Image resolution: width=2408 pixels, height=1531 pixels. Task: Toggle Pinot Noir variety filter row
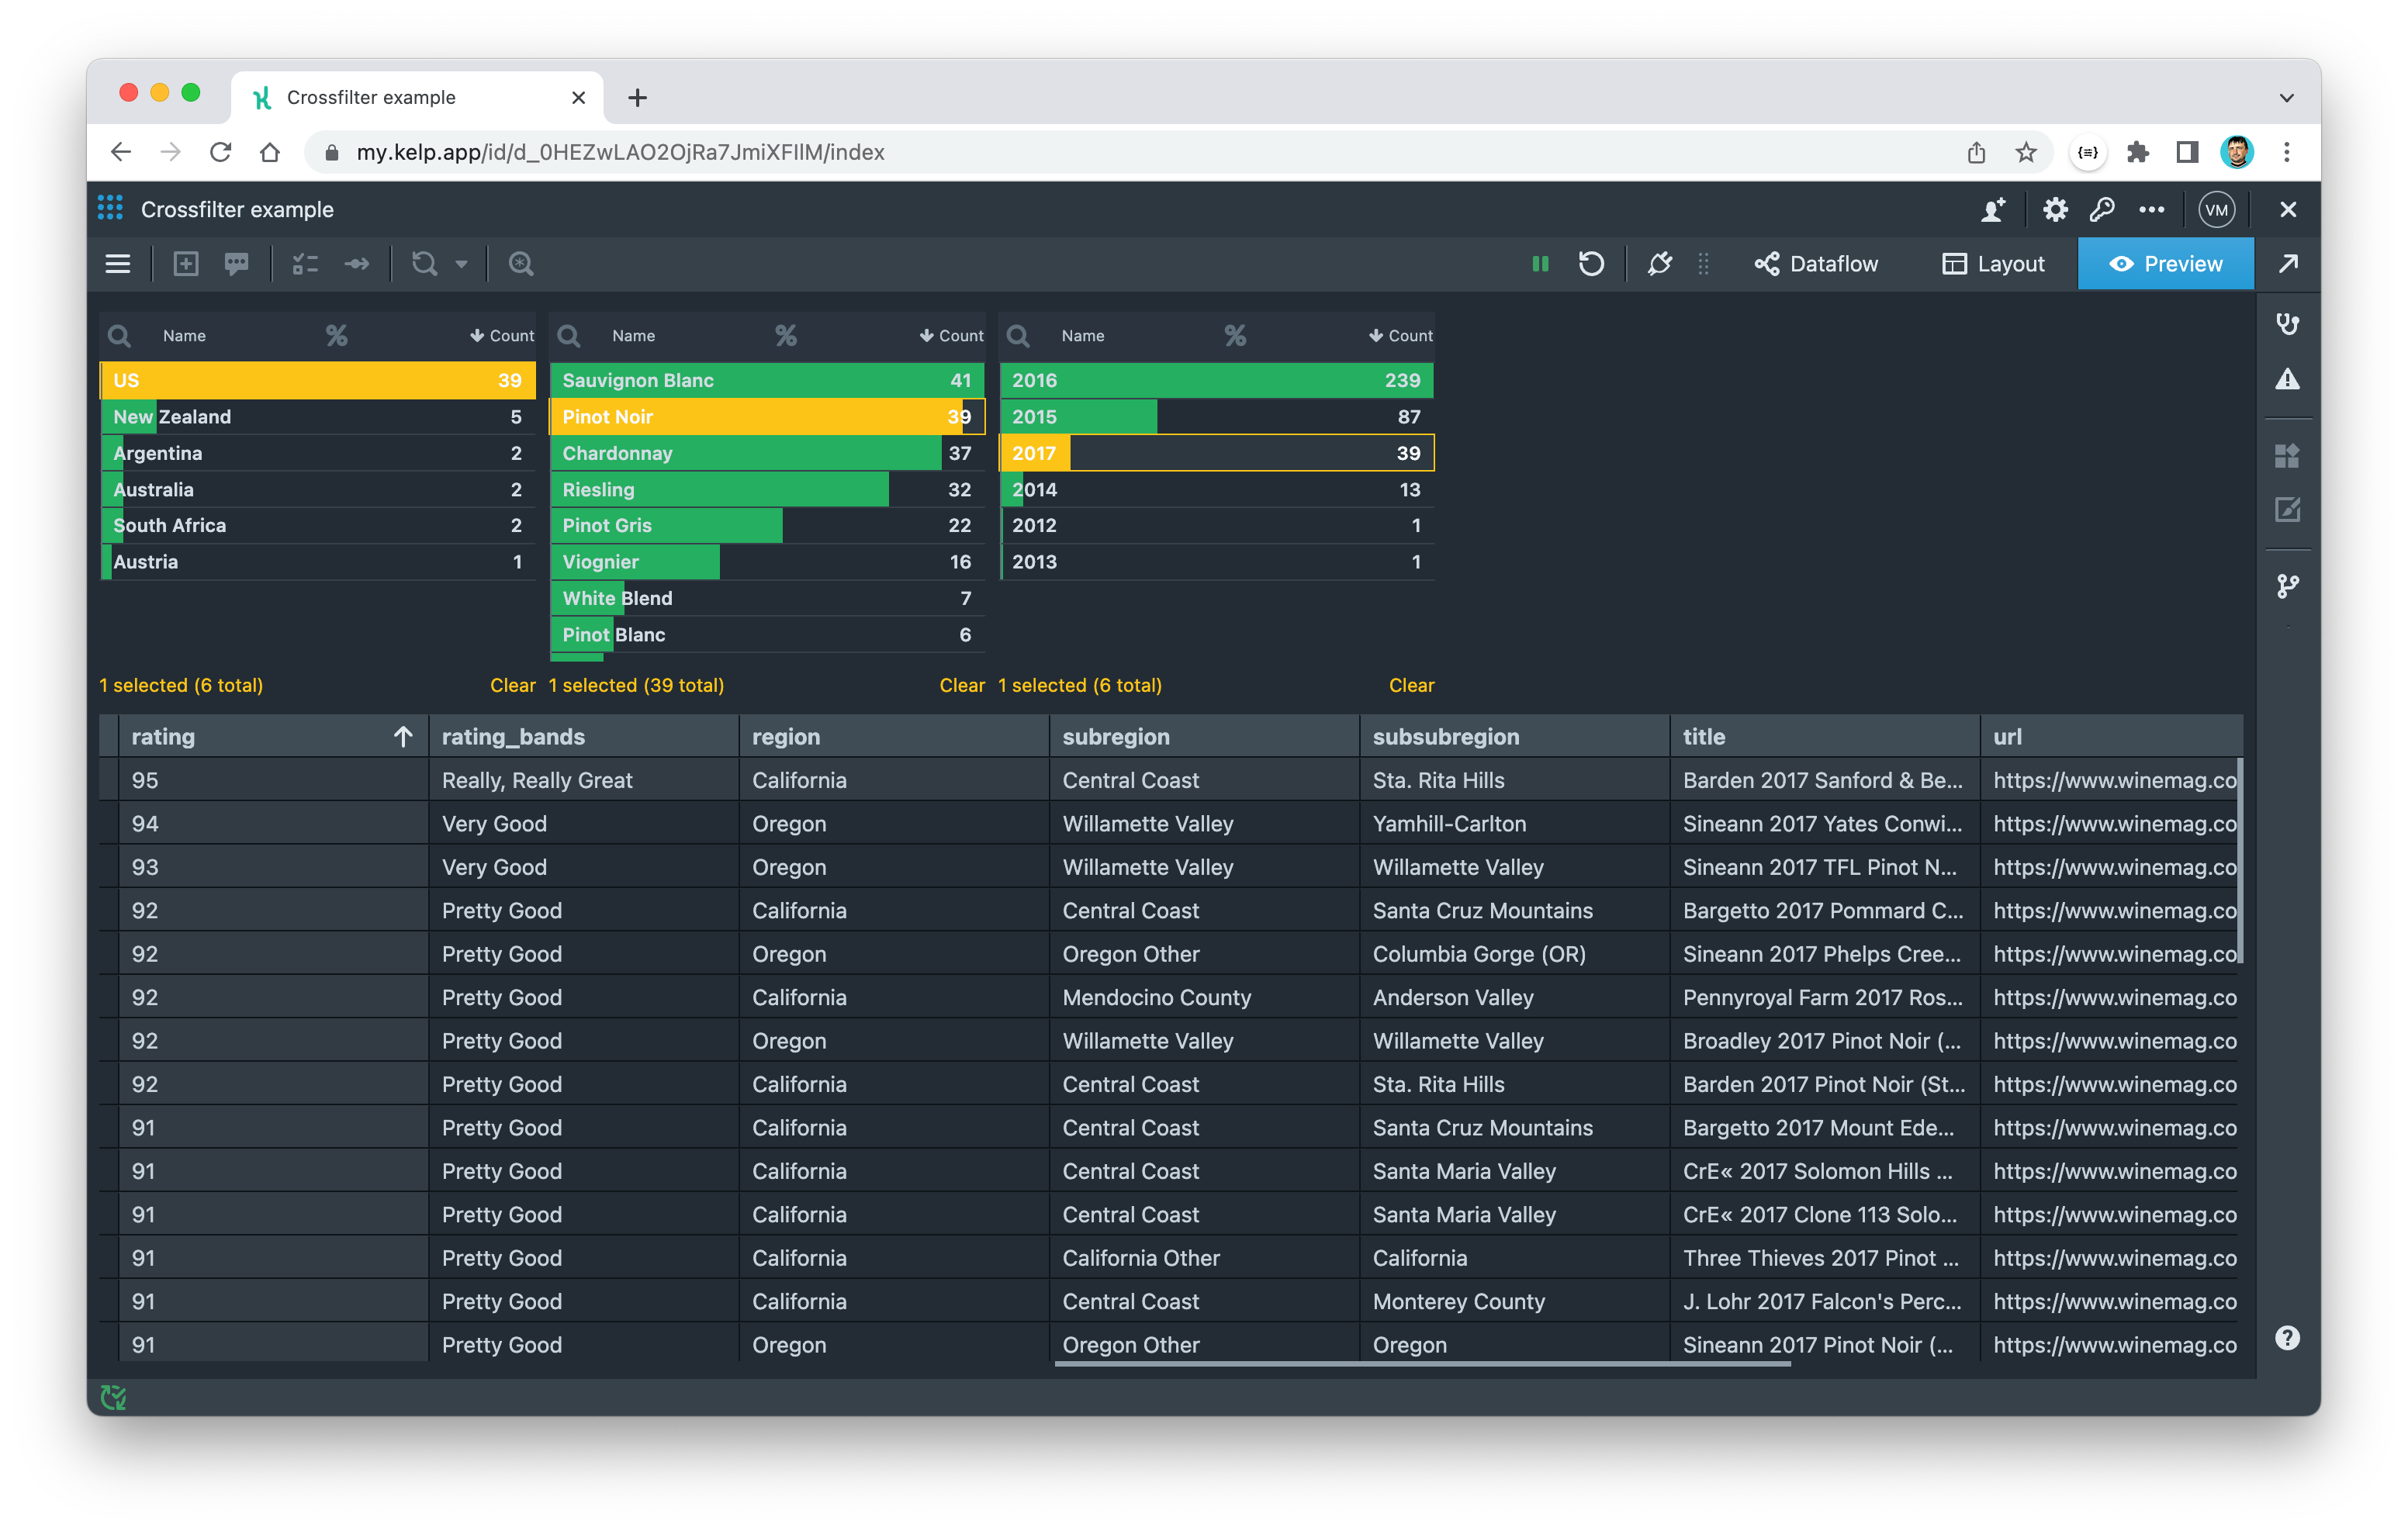pos(767,417)
